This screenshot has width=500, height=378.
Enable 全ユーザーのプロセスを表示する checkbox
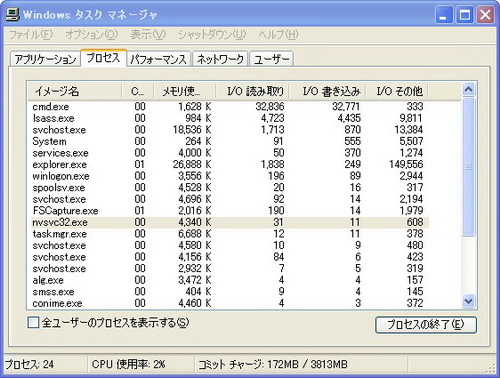33,323
